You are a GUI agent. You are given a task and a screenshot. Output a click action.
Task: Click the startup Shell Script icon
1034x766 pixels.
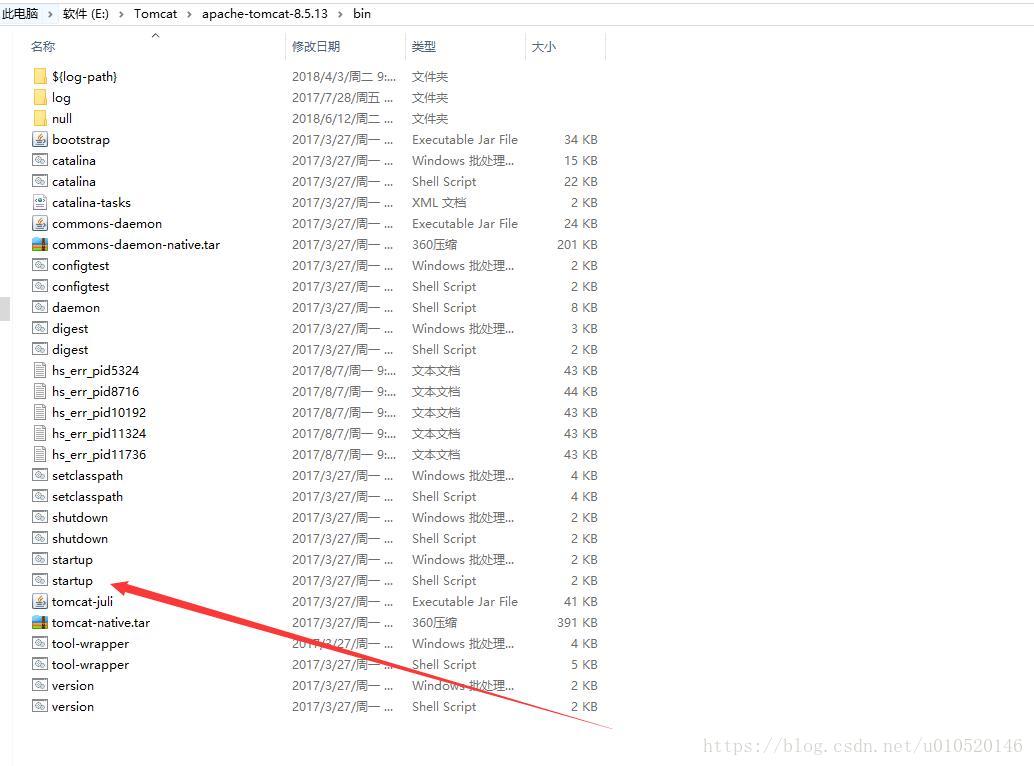click(x=40, y=580)
